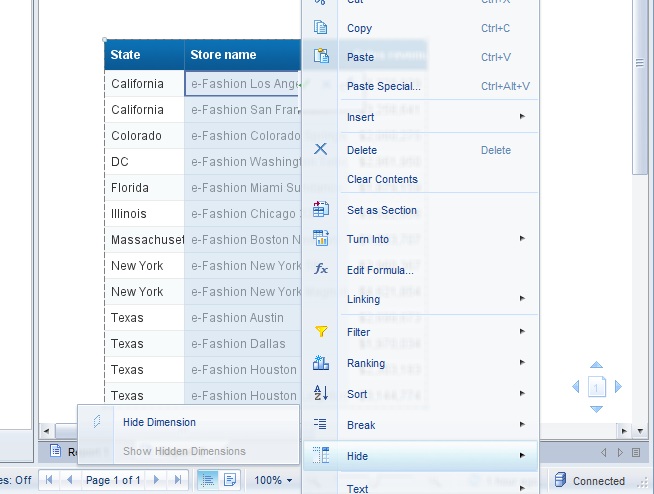654x494 pixels.
Task: Select the Massachusetts state cell
Action: 144,239
